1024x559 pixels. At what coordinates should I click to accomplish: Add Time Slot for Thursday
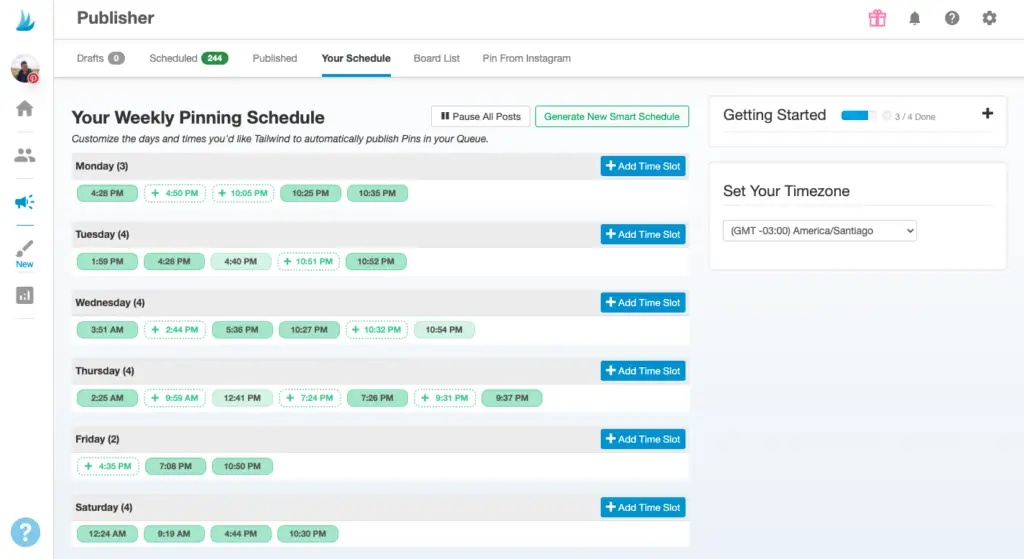(643, 370)
